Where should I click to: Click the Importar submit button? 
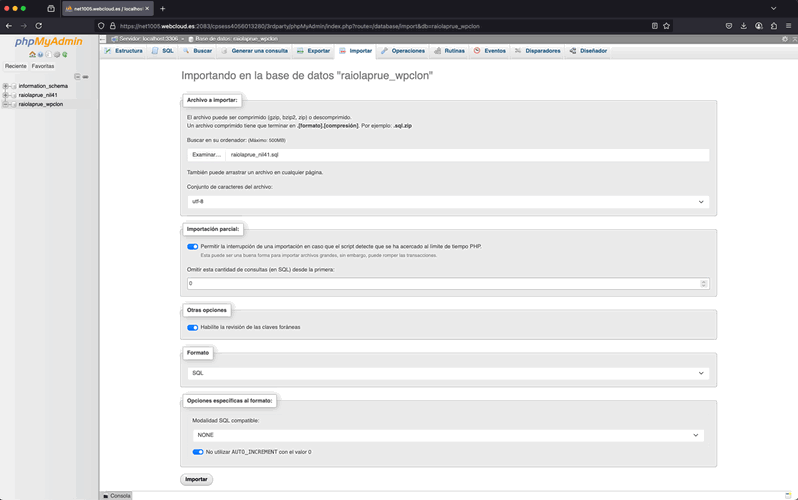[x=196, y=480]
